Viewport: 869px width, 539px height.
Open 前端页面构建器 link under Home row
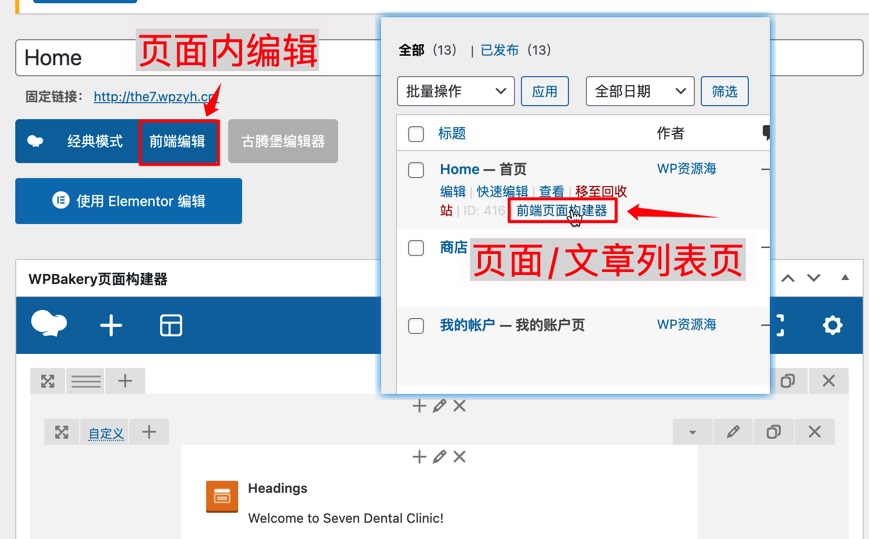pyautogui.click(x=562, y=211)
